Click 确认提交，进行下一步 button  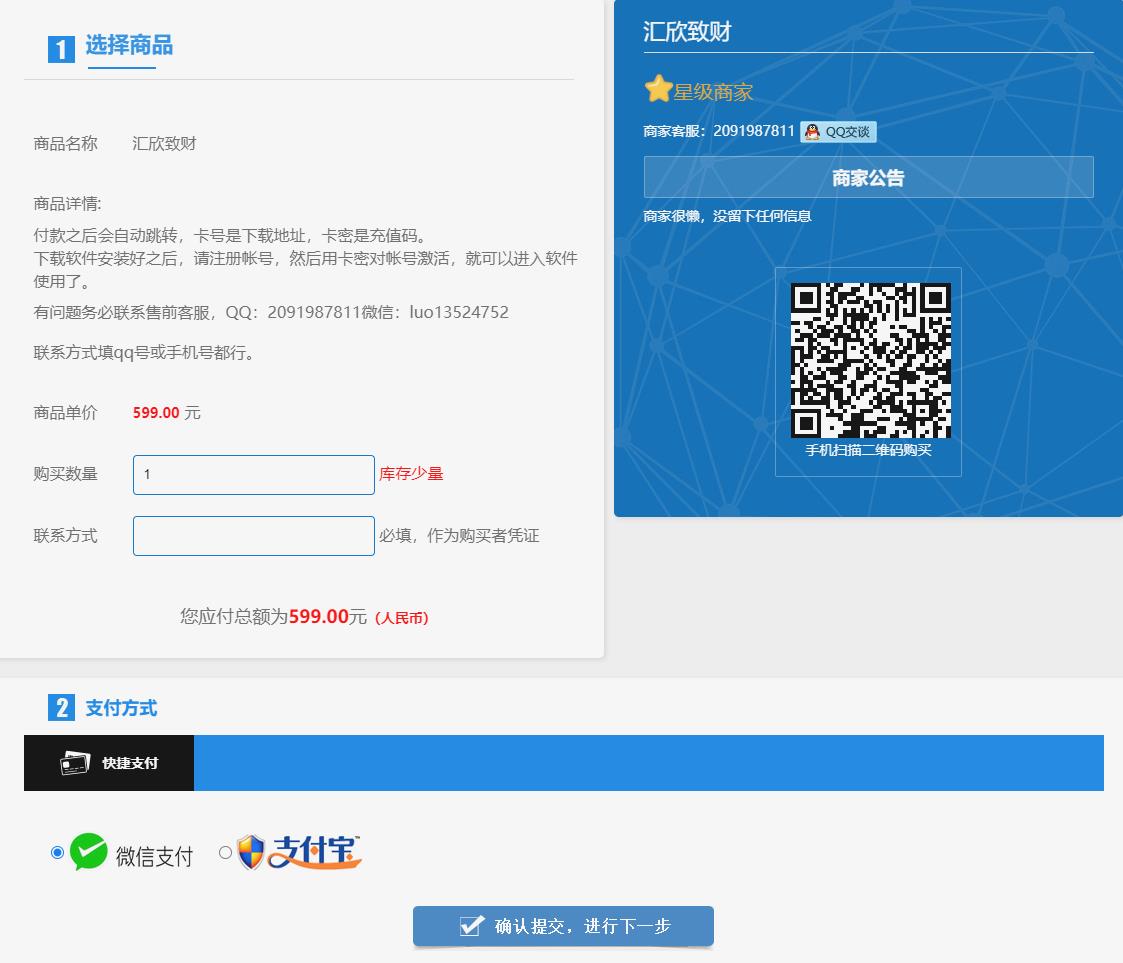(x=563, y=926)
